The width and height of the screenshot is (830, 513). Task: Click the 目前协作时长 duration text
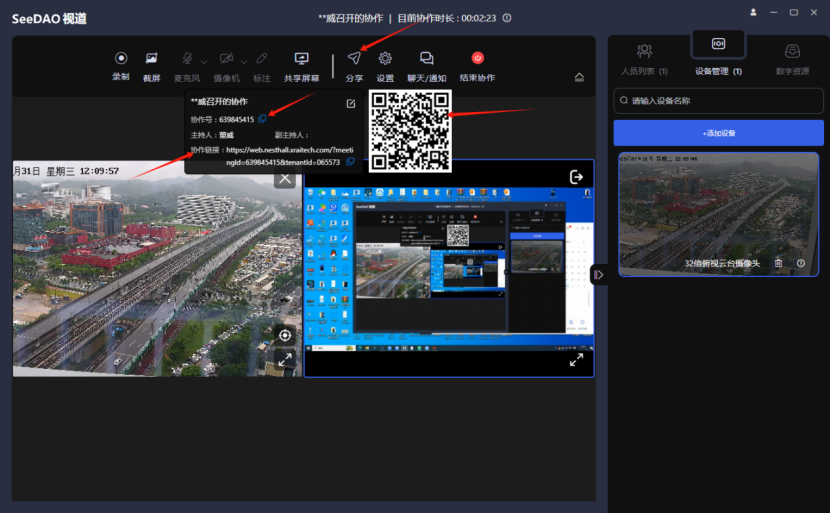tap(447, 18)
